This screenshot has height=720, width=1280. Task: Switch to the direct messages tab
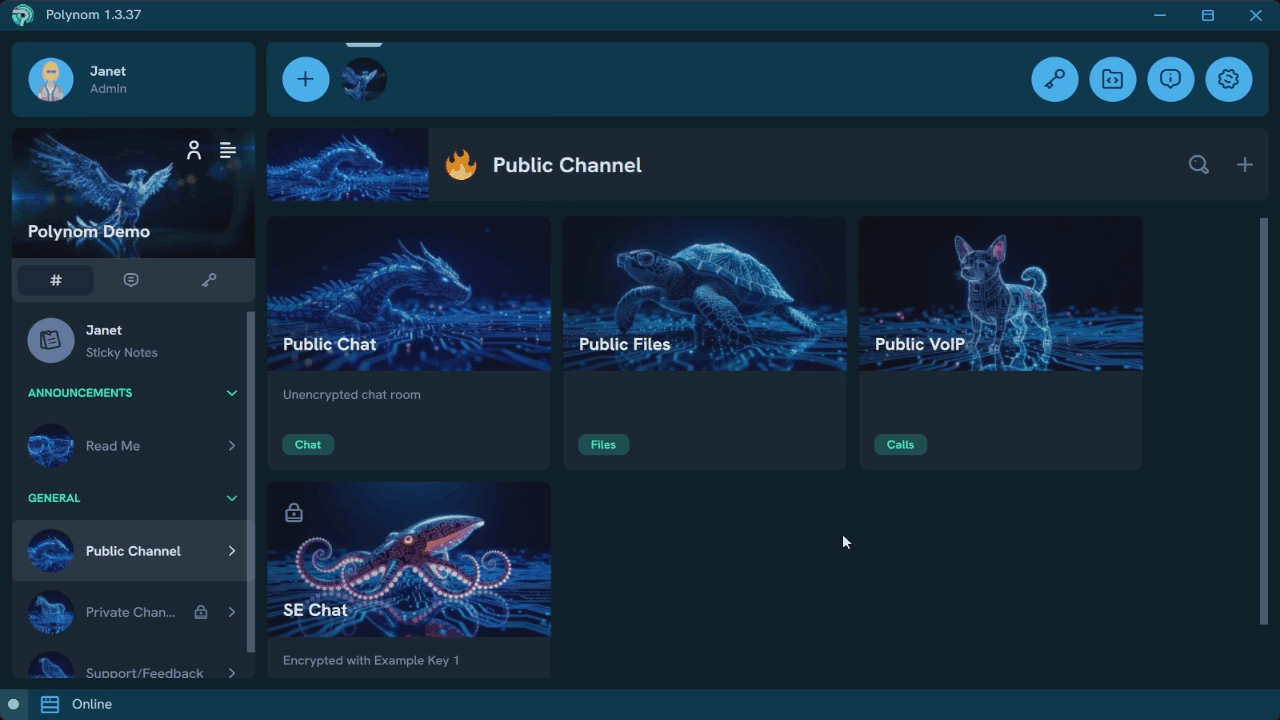tap(131, 280)
